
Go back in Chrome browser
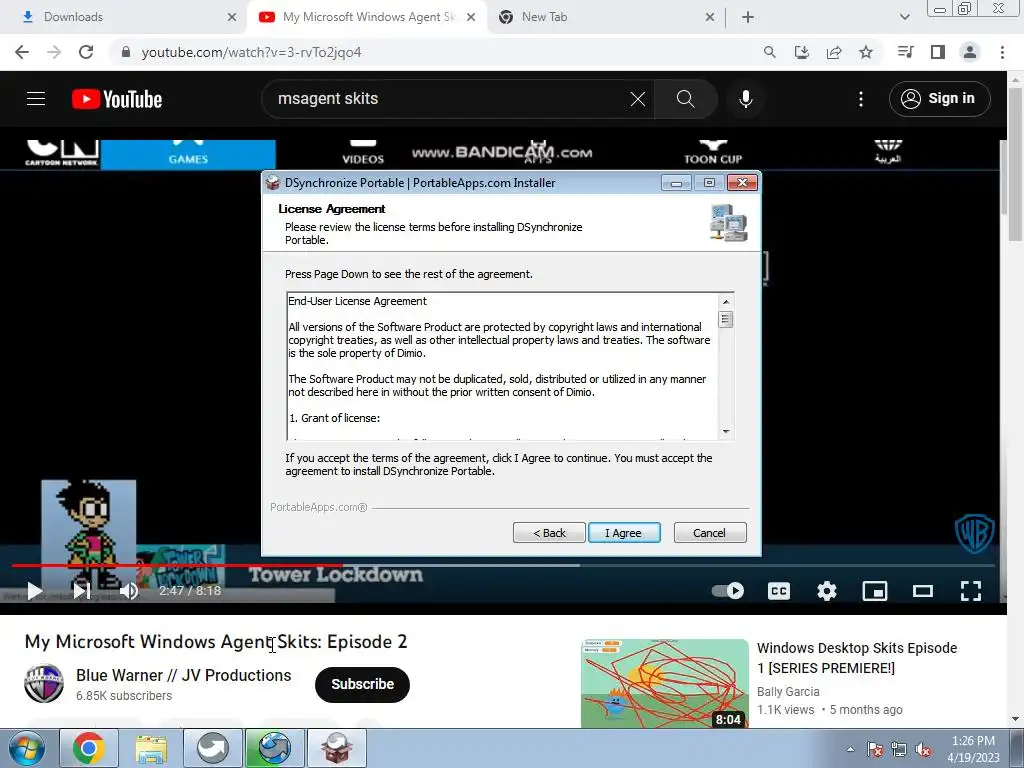point(22,52)
